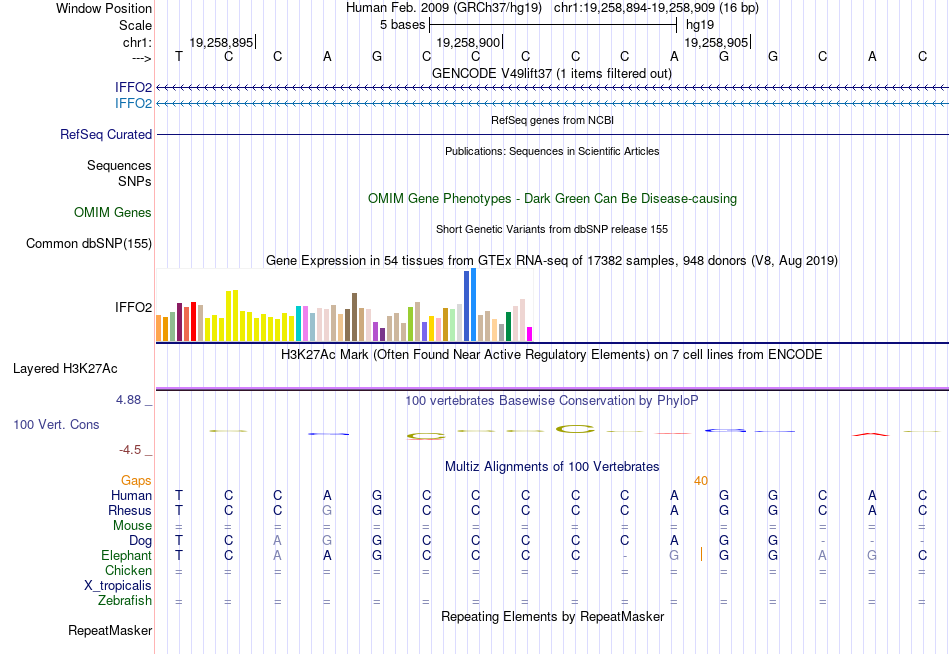Viewport: 950px width, 654px height.
Task: Click the large olive C conservation logo
Action: [x=576, y=429]
